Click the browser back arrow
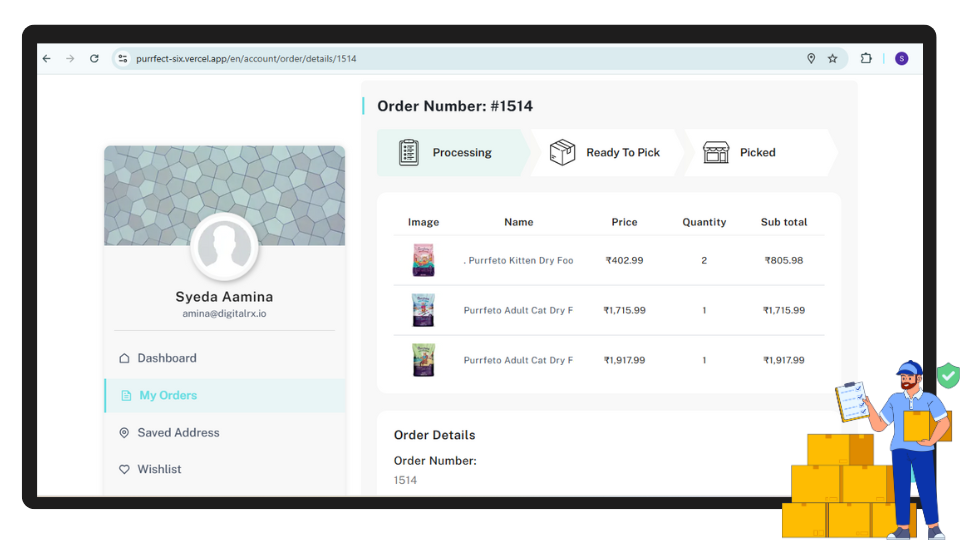The height and width of the screenshot is (540, 960). point(47,59)
